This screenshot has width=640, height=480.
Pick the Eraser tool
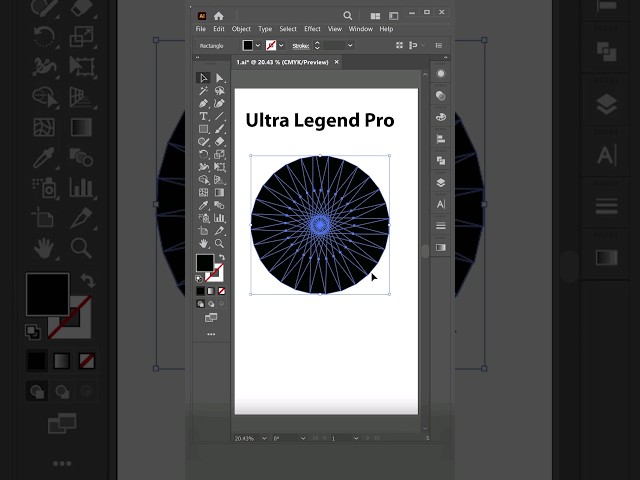coord(219,142)
